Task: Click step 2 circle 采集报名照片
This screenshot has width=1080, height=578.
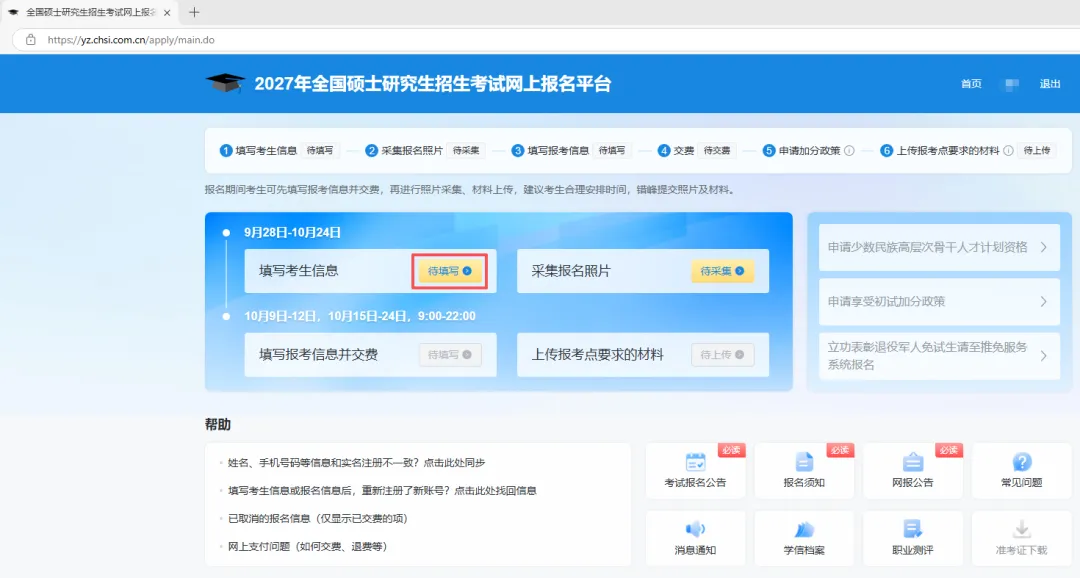Action: pyautogui.click(x=372, y=150)
